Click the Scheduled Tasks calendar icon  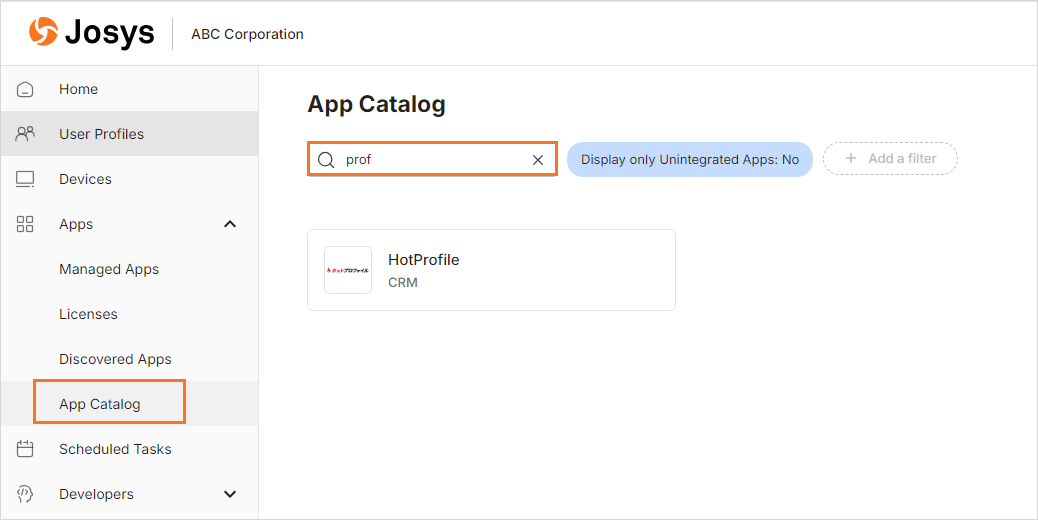[x=25, y=449]
